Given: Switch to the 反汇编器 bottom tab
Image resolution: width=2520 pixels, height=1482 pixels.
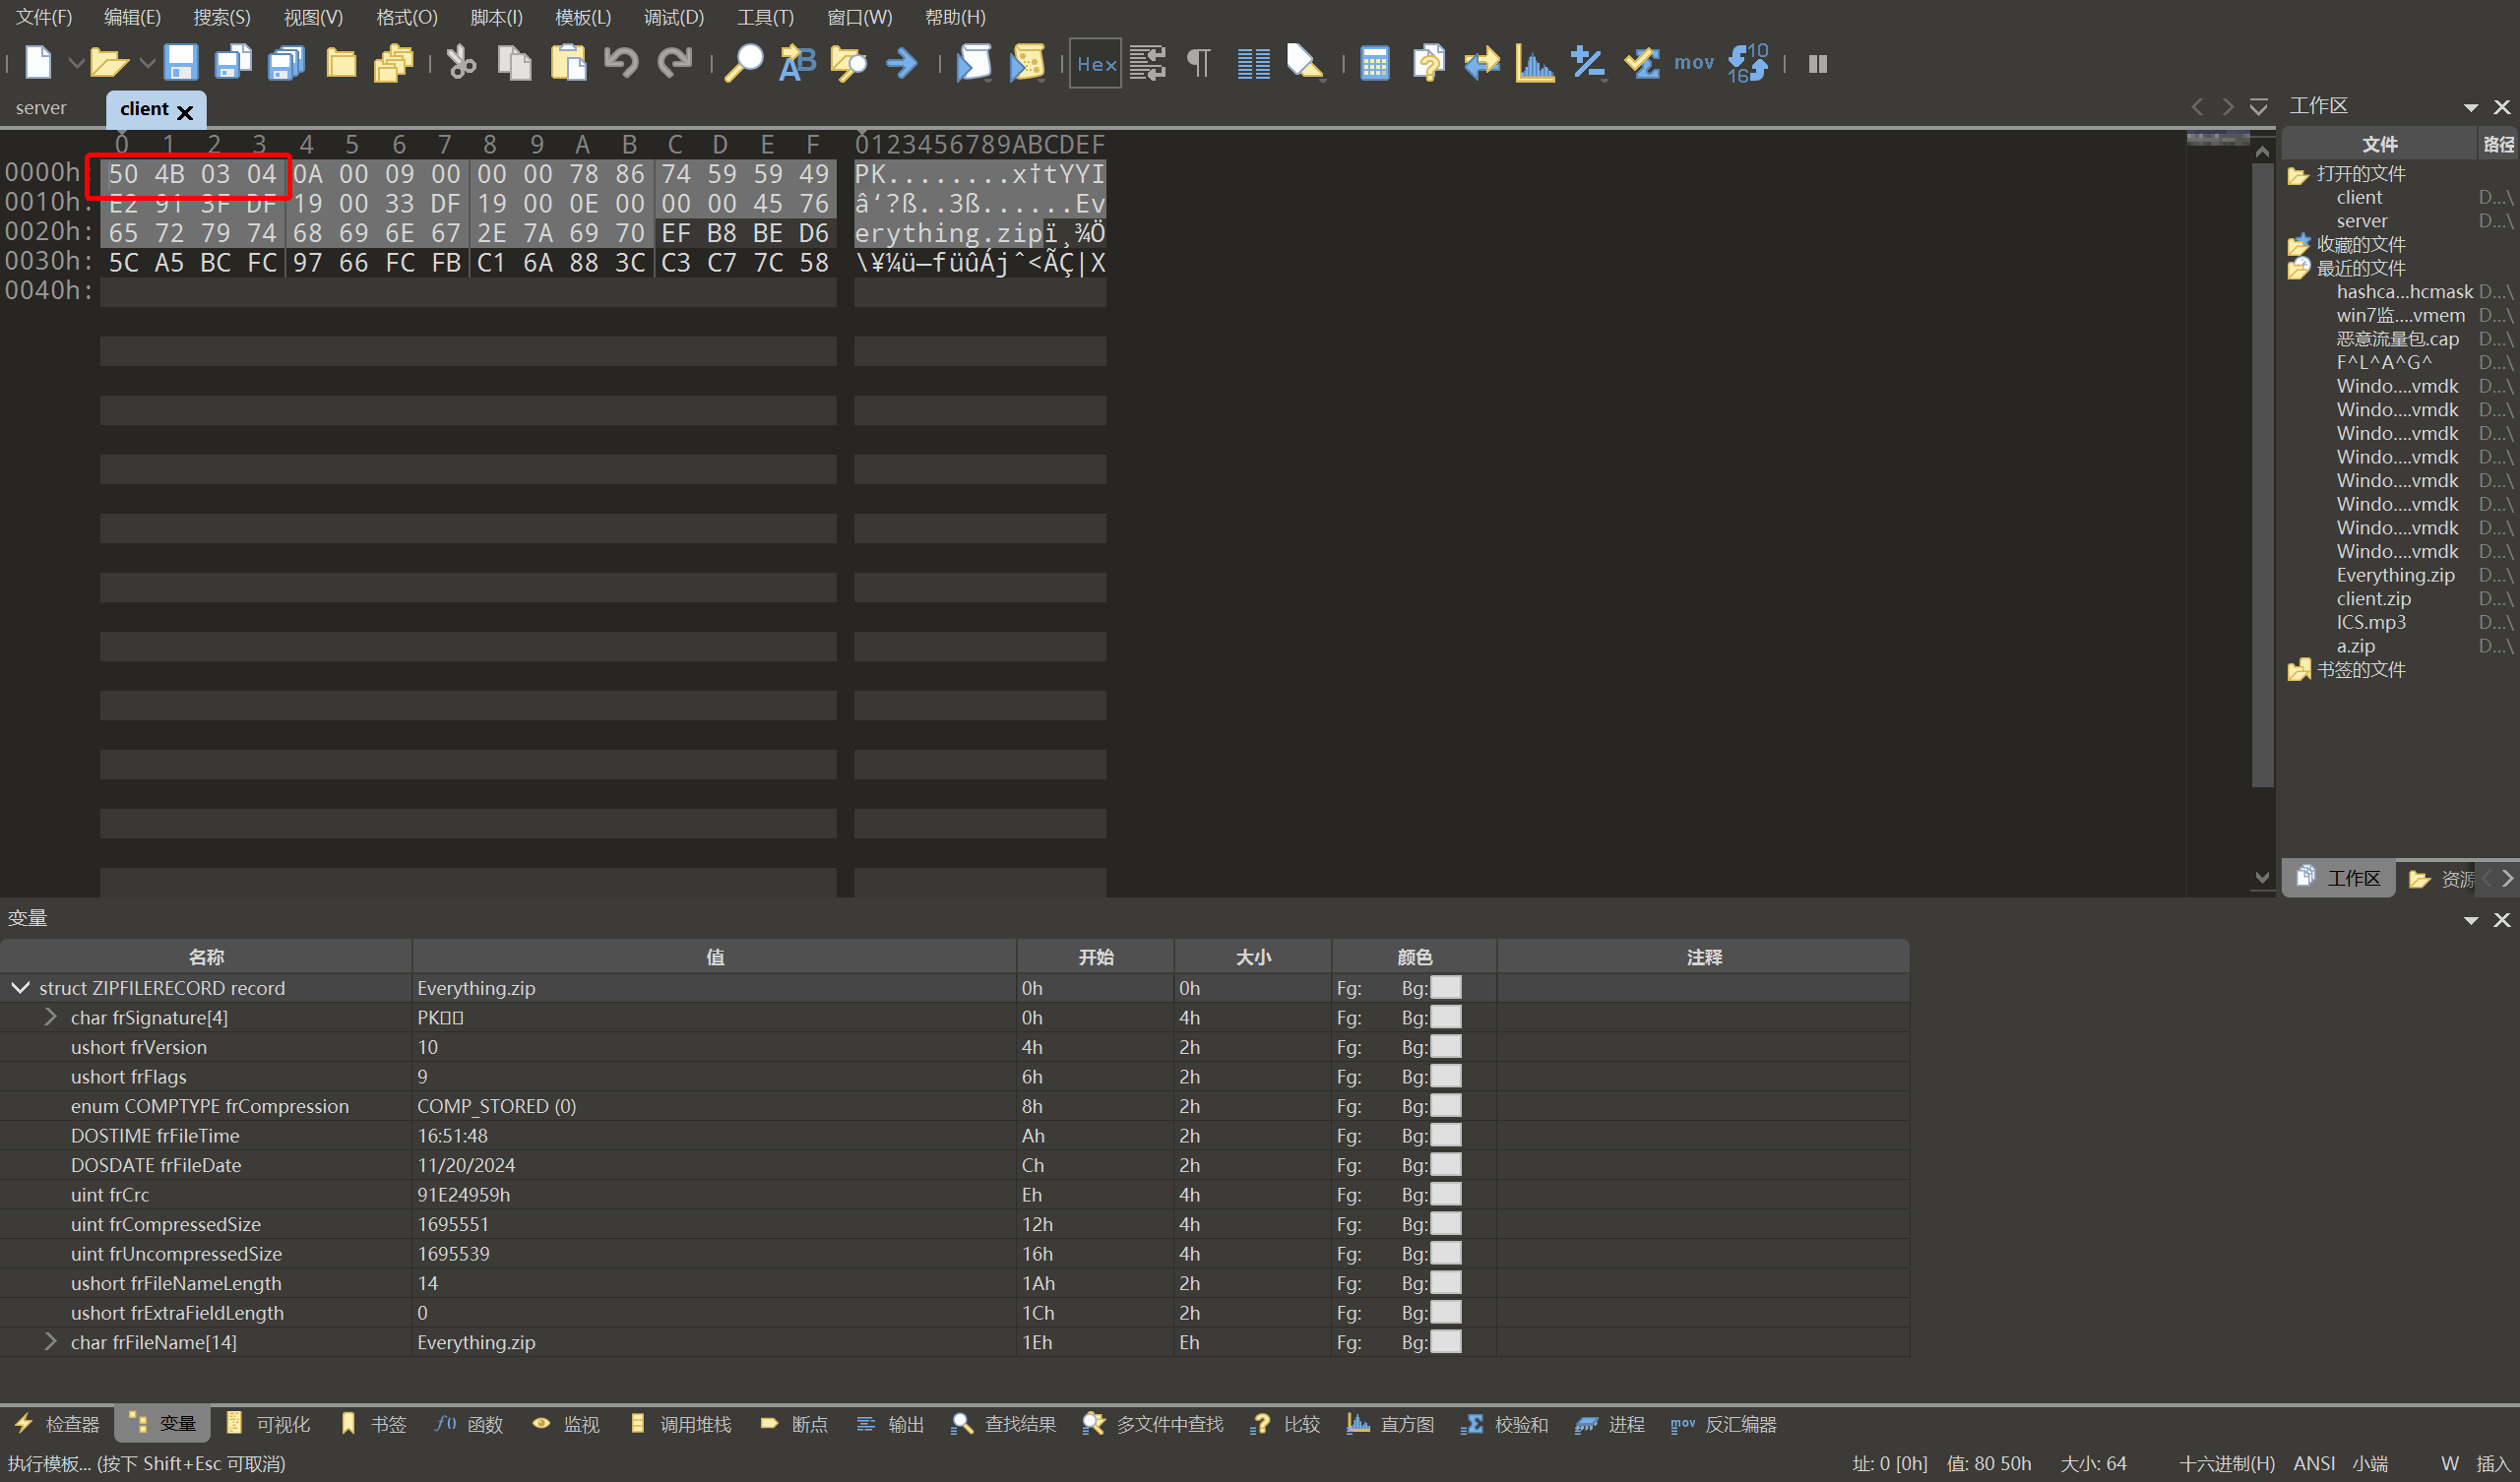Looking at the screenshot, I should point(1724,1424).
